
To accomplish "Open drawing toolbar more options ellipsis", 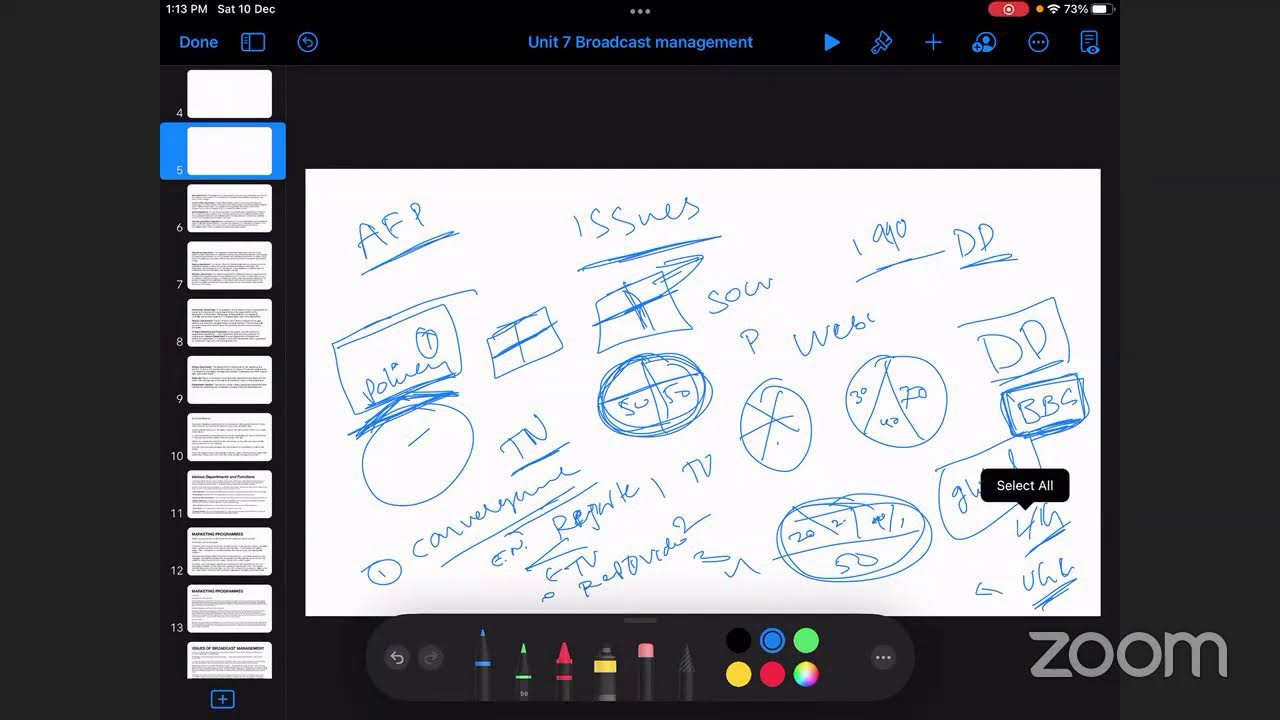I will pos(883,657).
